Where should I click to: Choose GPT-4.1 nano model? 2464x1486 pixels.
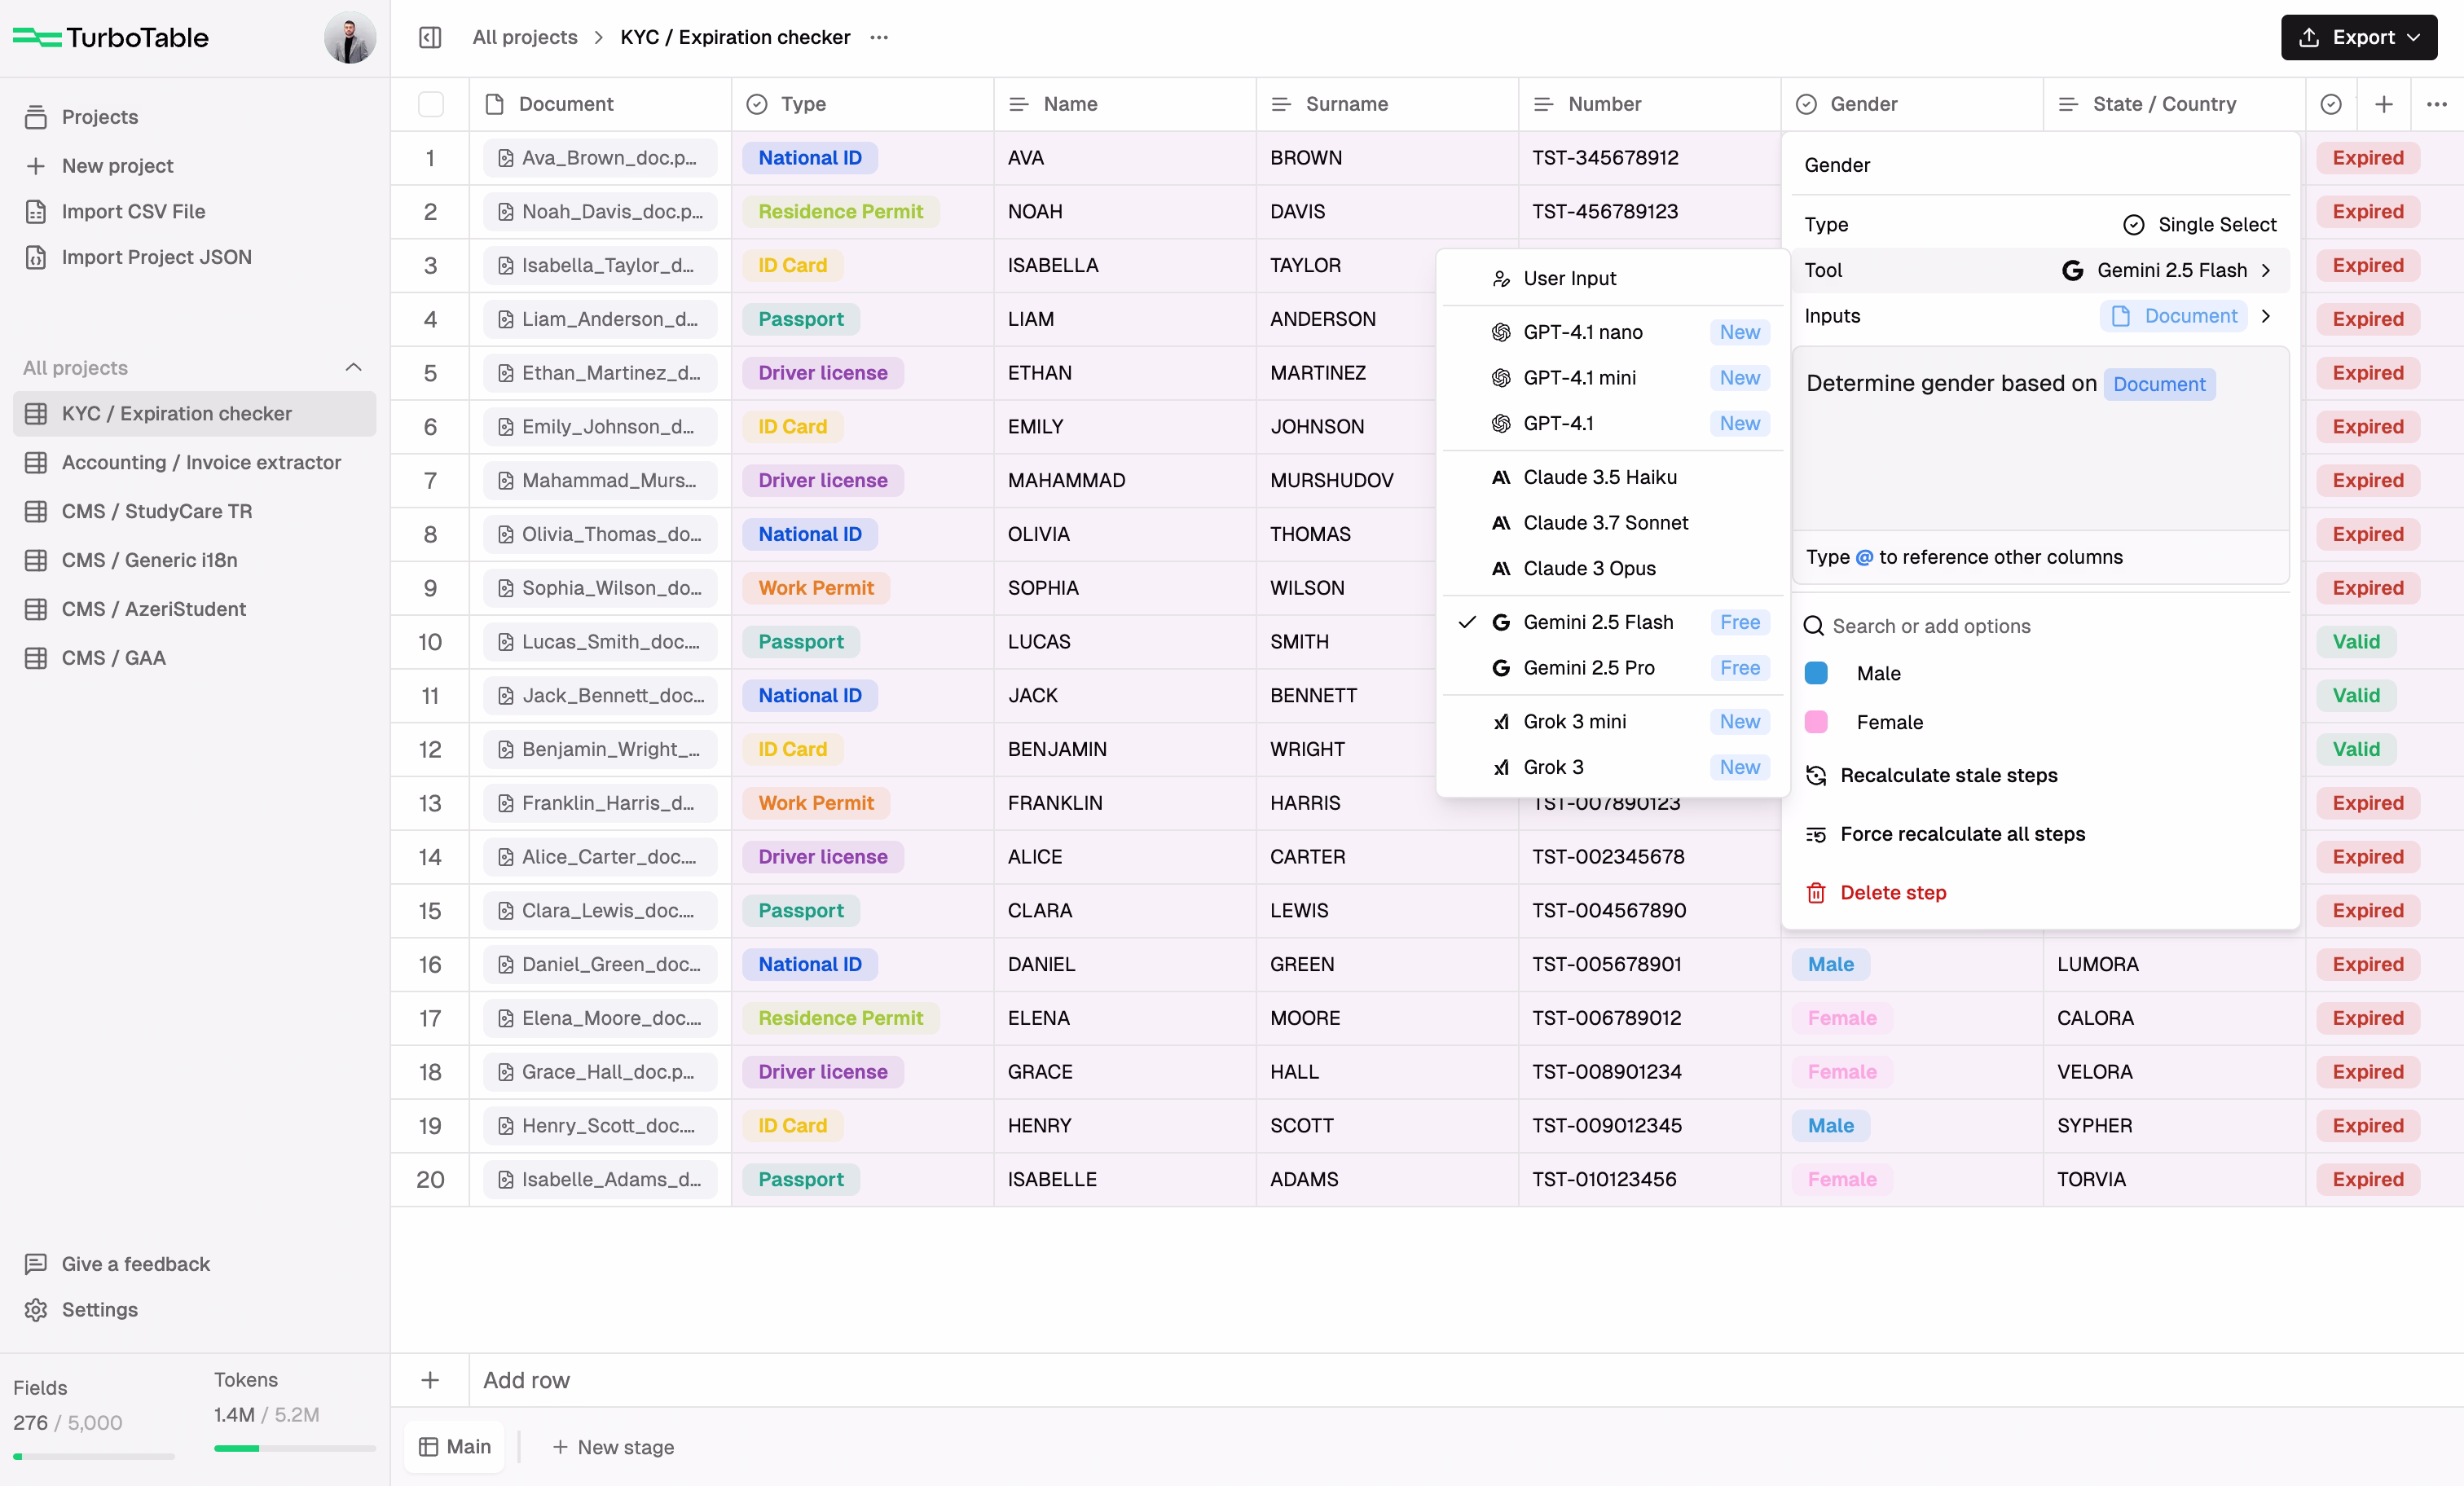tap(1613, 332)
